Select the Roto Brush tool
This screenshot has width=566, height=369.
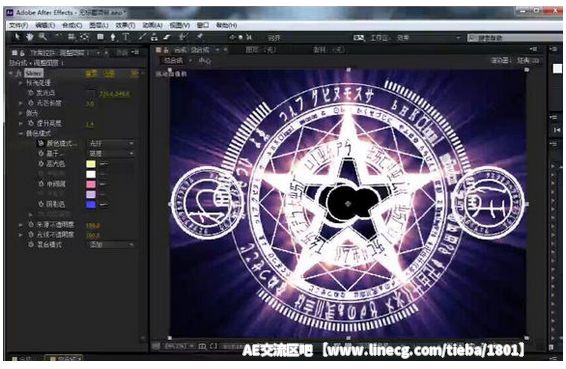[x=183, y=37]
